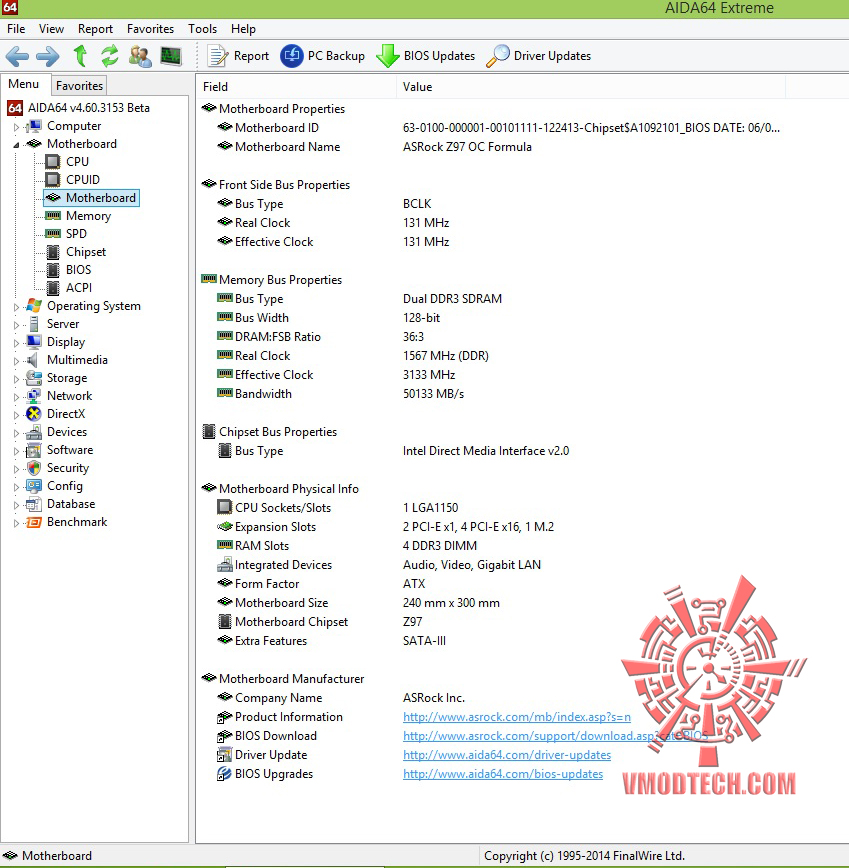Click the Software tree icon
849x868 pixels.
point(34,450)
